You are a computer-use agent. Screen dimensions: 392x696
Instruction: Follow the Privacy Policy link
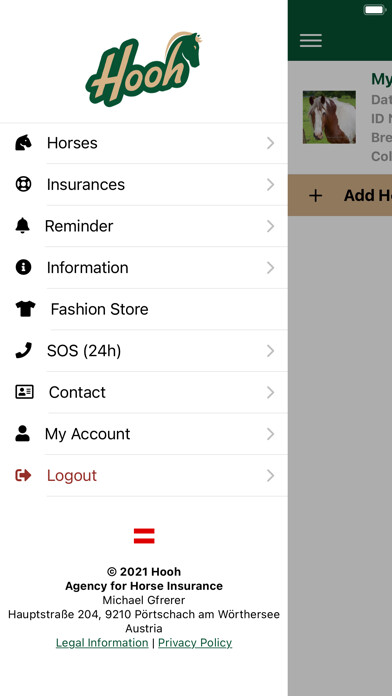pos(195,643)
